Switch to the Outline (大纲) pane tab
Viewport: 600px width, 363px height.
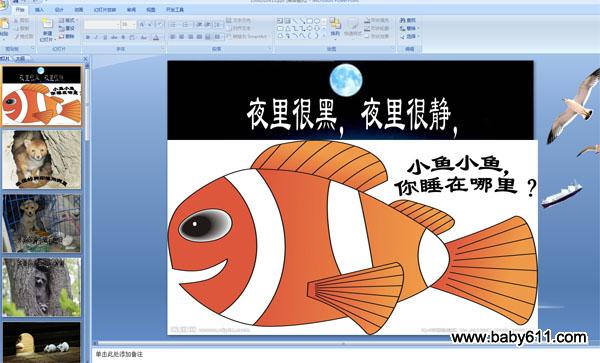click(x=20, y=59)
